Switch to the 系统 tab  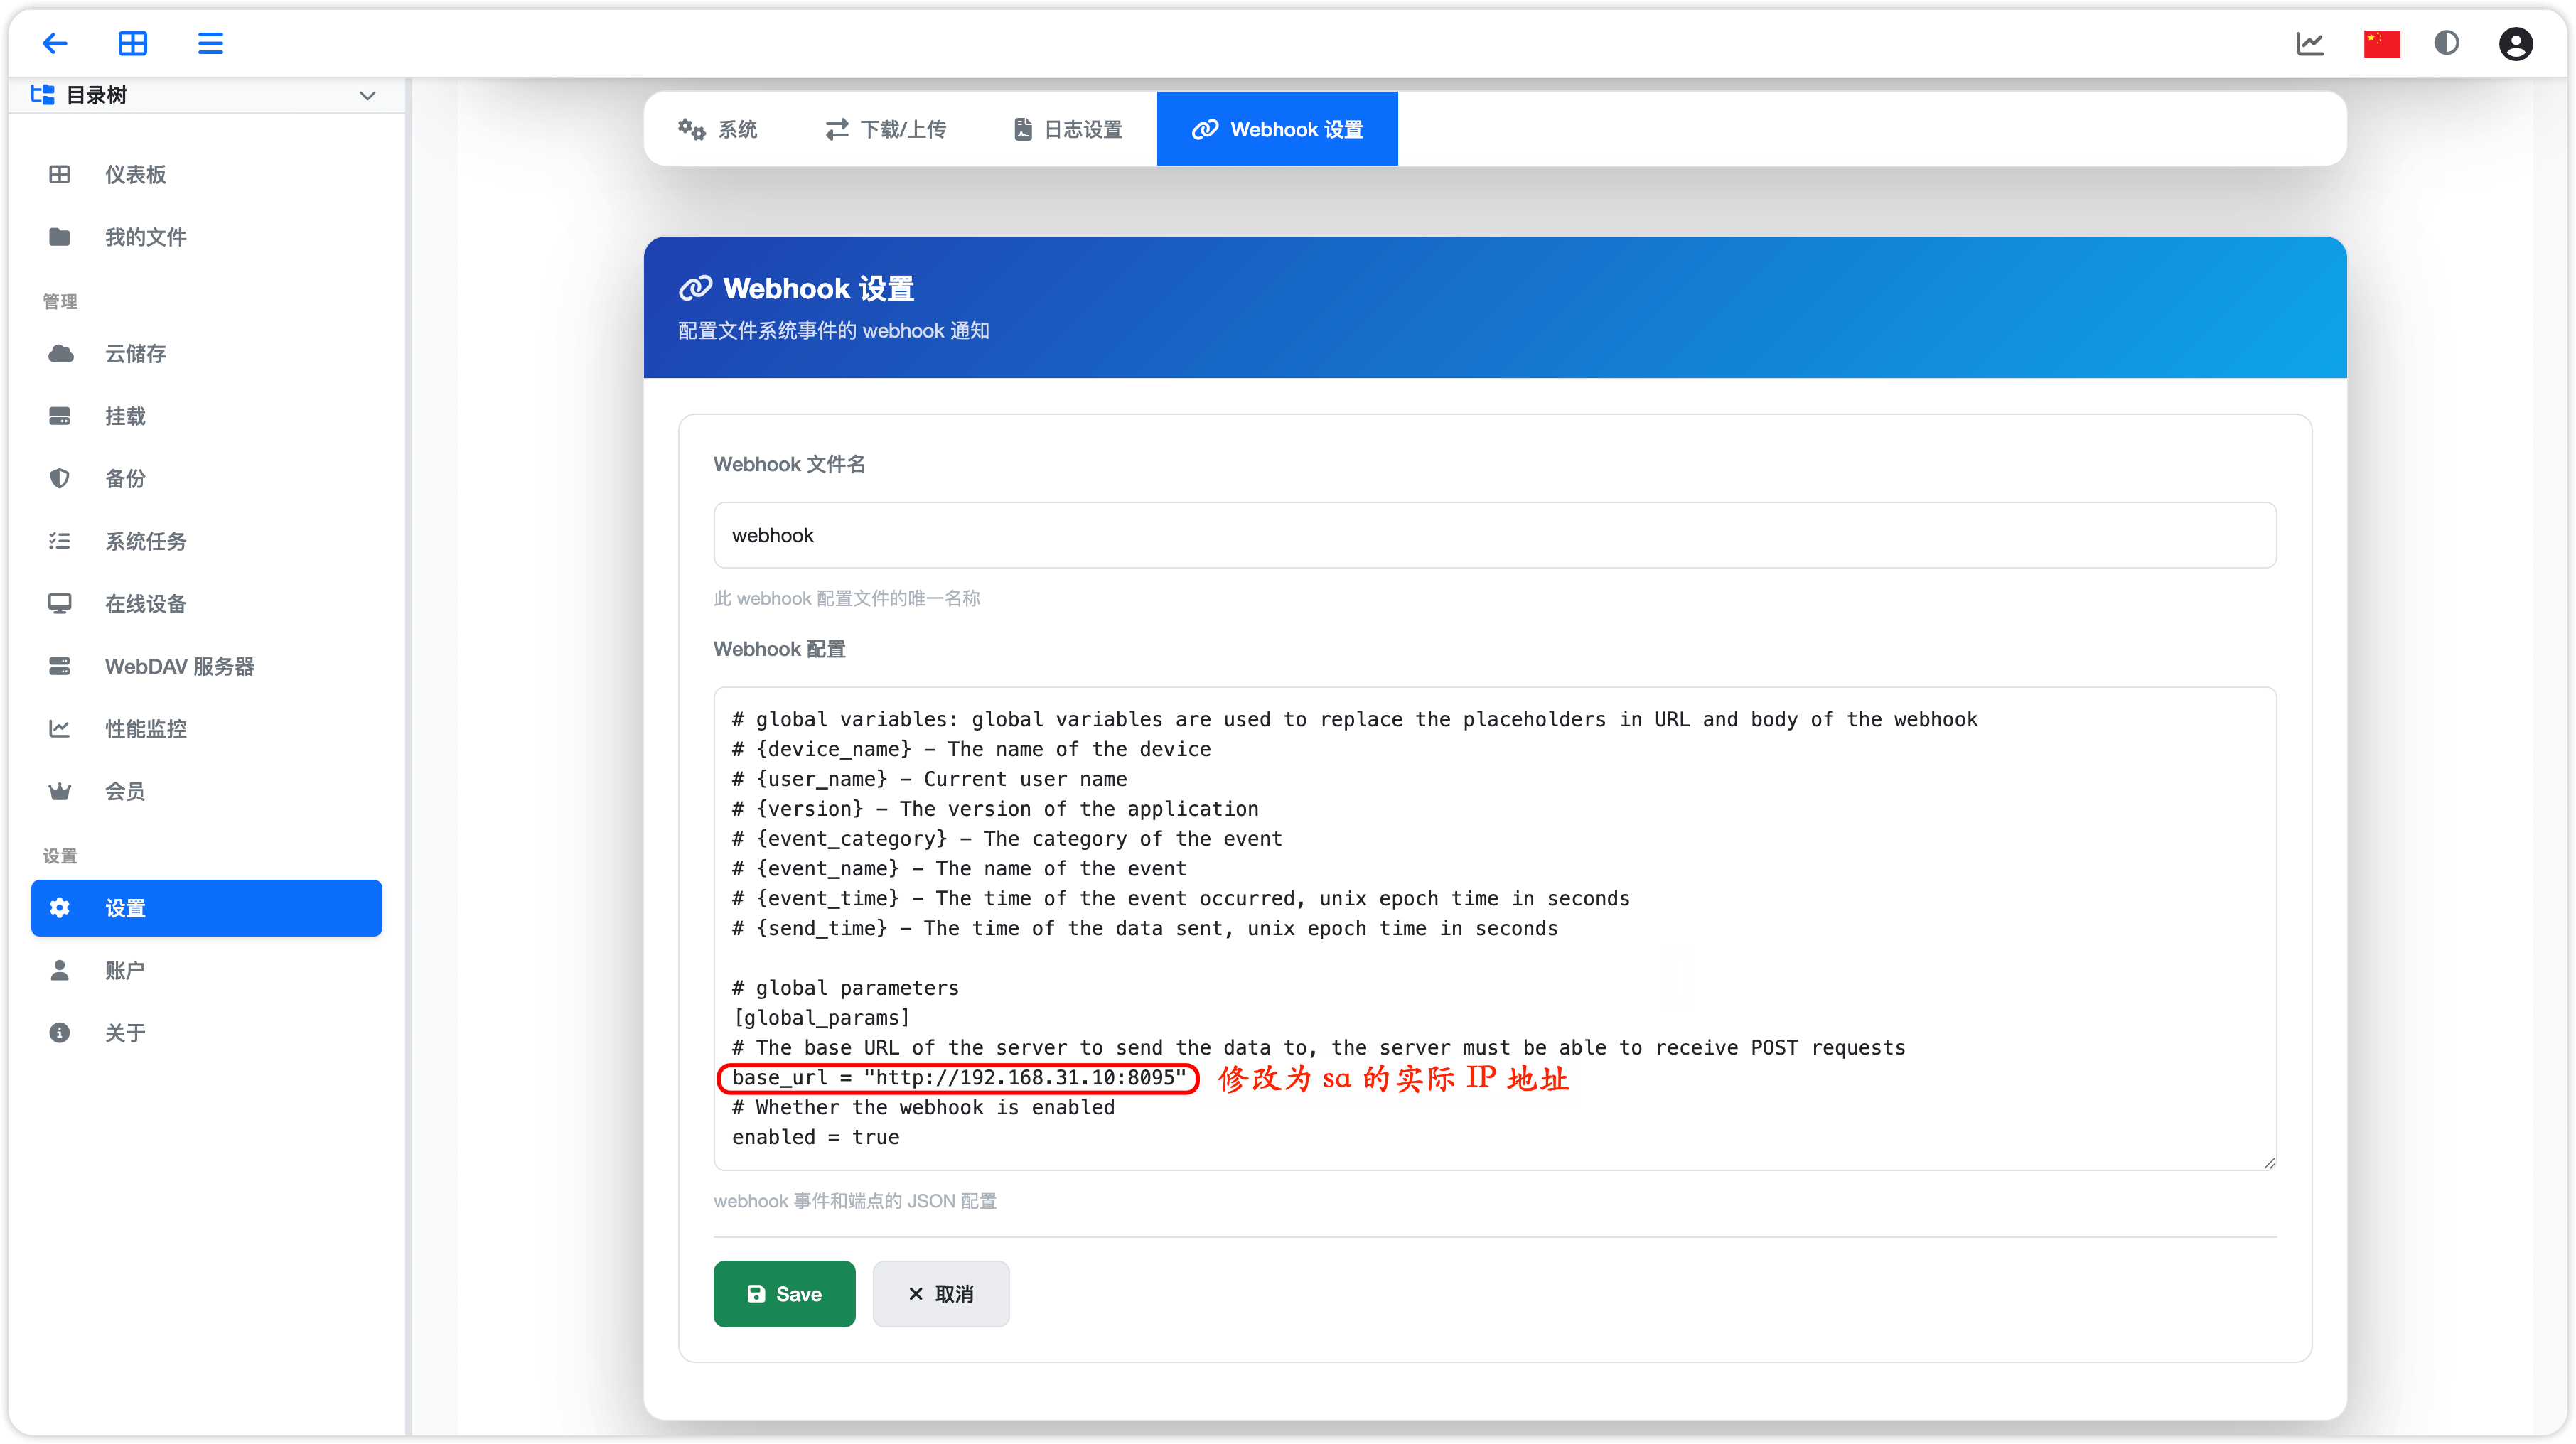(718, 129)
